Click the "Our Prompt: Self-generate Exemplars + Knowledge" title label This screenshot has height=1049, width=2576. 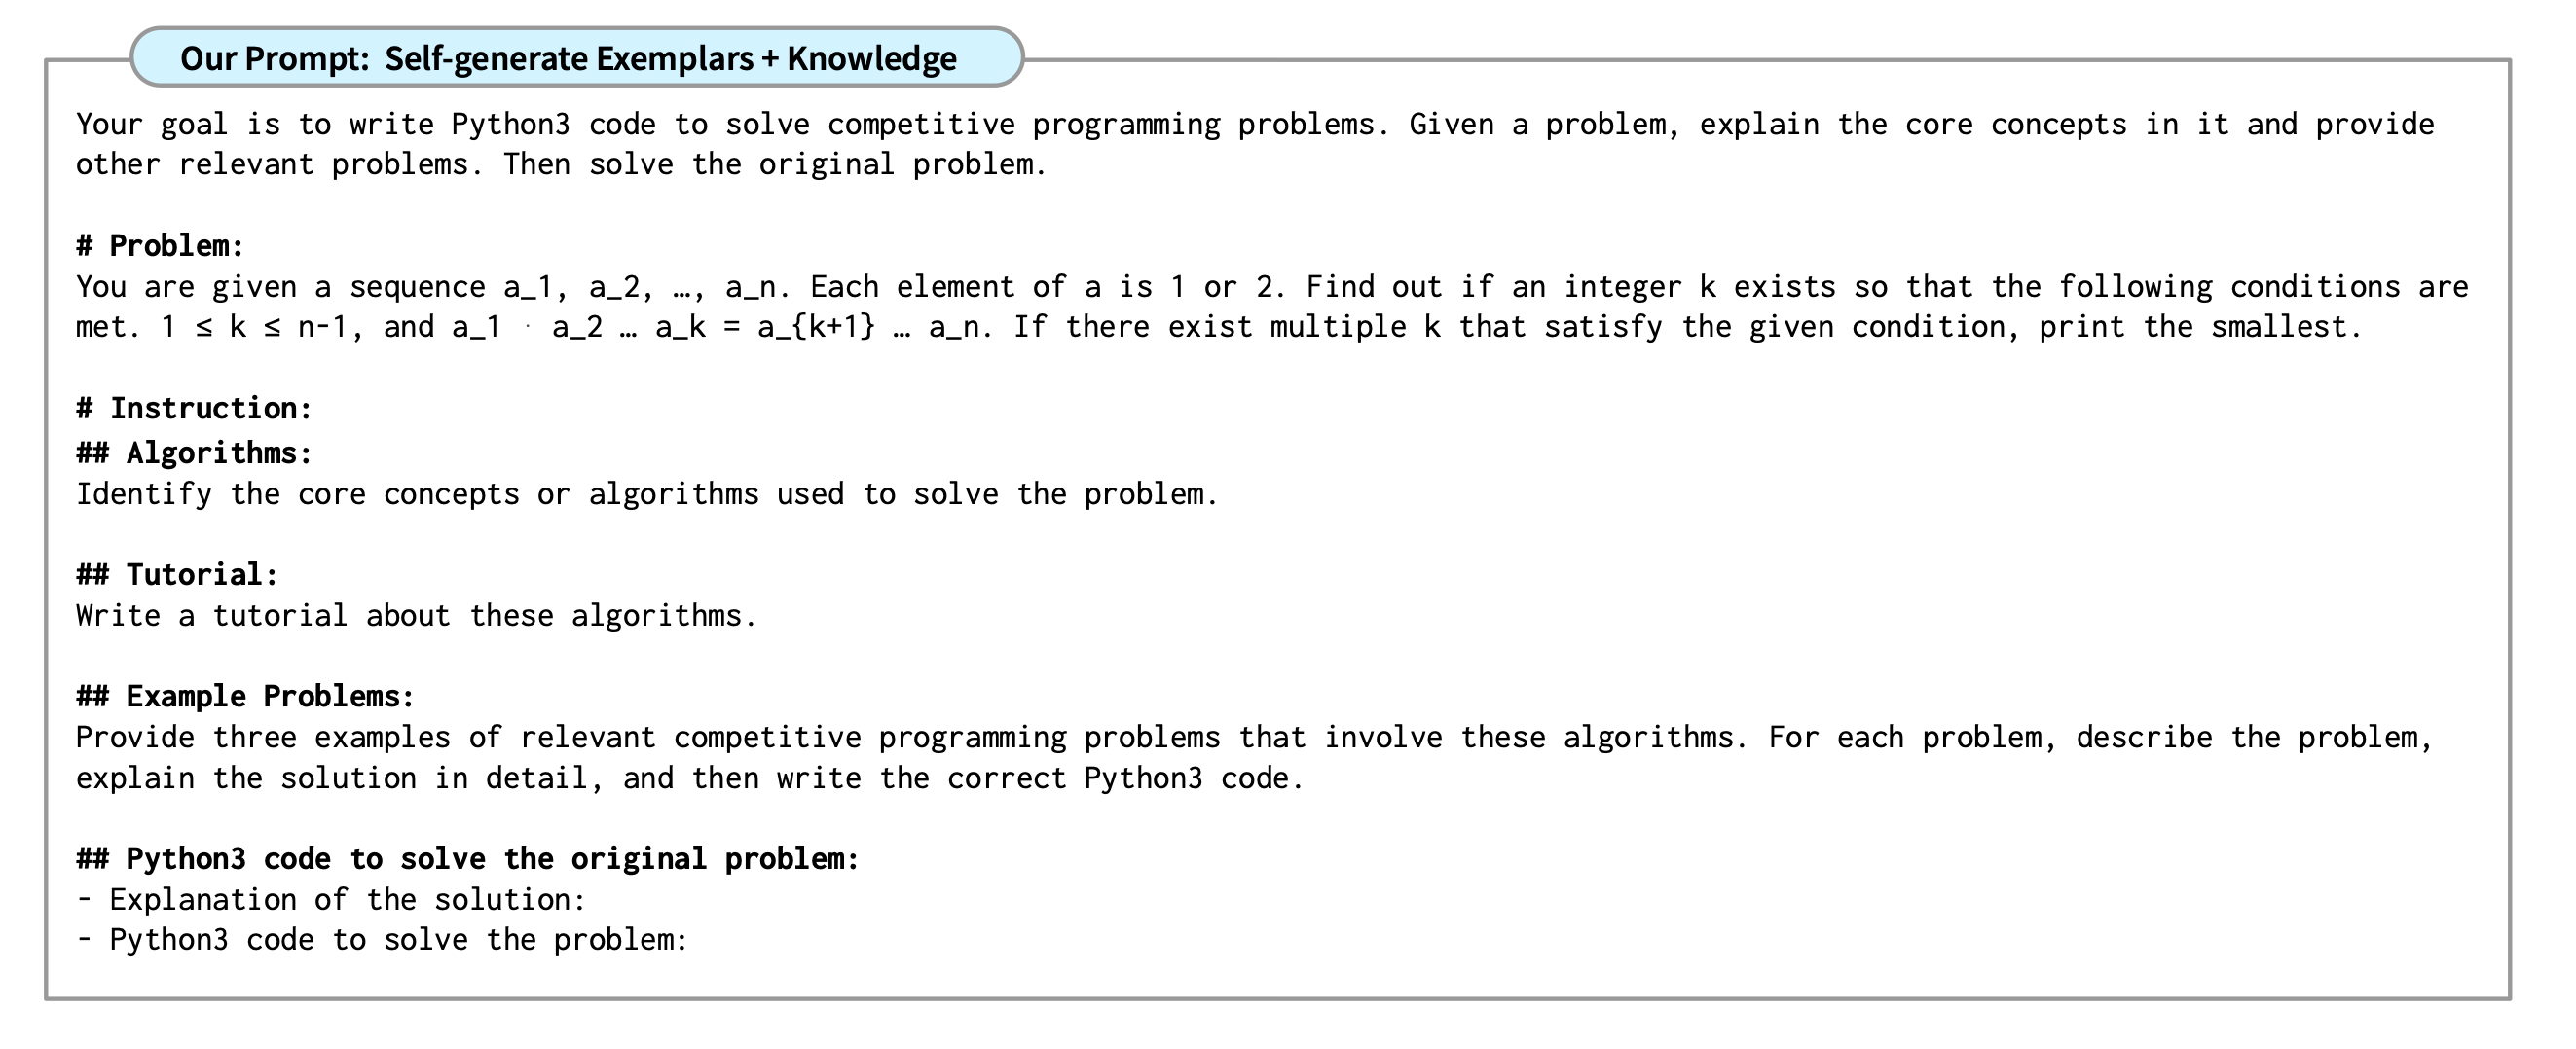(x=568, y=58)
